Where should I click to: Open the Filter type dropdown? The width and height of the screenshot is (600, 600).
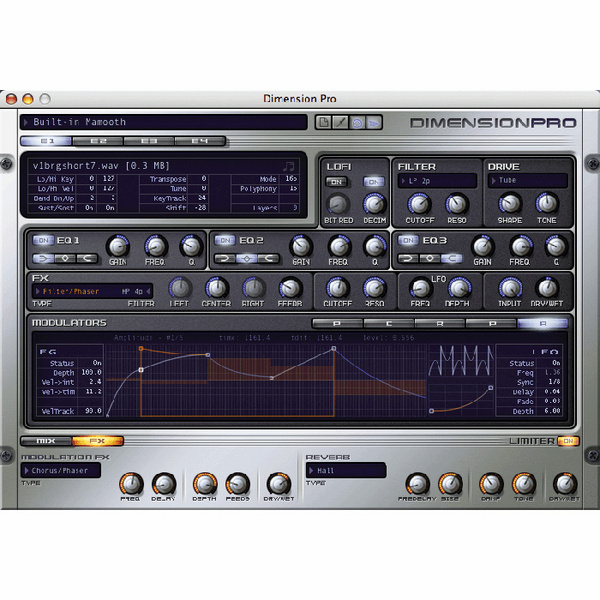pos(437,181)
